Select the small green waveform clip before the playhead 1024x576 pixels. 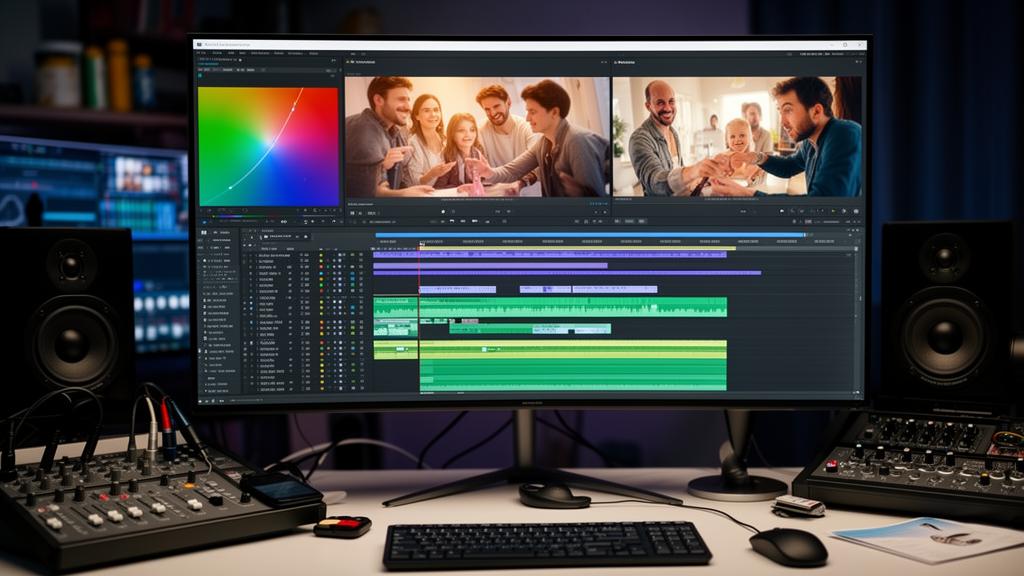point(395,307)
